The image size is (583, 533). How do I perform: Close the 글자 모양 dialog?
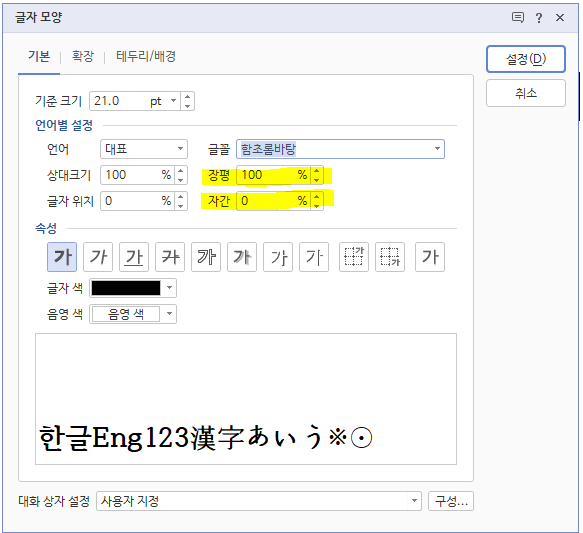pos(560,17)
